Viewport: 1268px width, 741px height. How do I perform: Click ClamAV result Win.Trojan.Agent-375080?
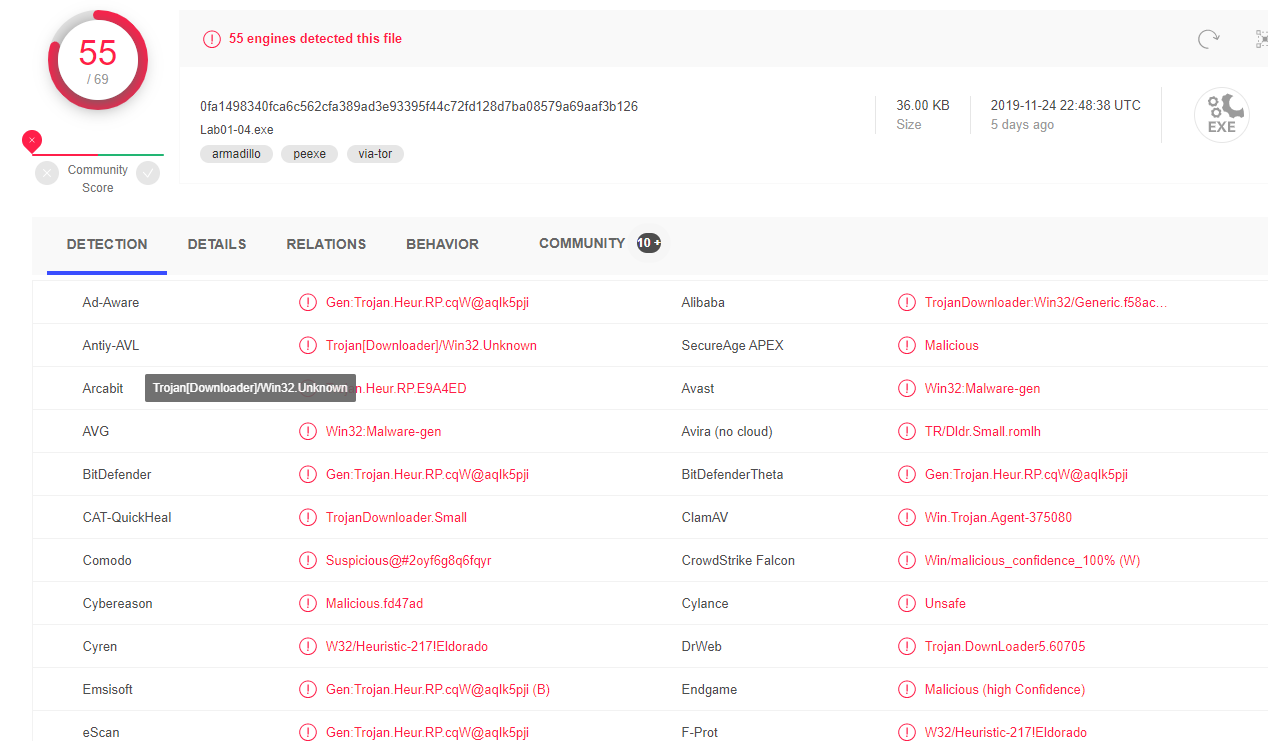tap(998, 517)
